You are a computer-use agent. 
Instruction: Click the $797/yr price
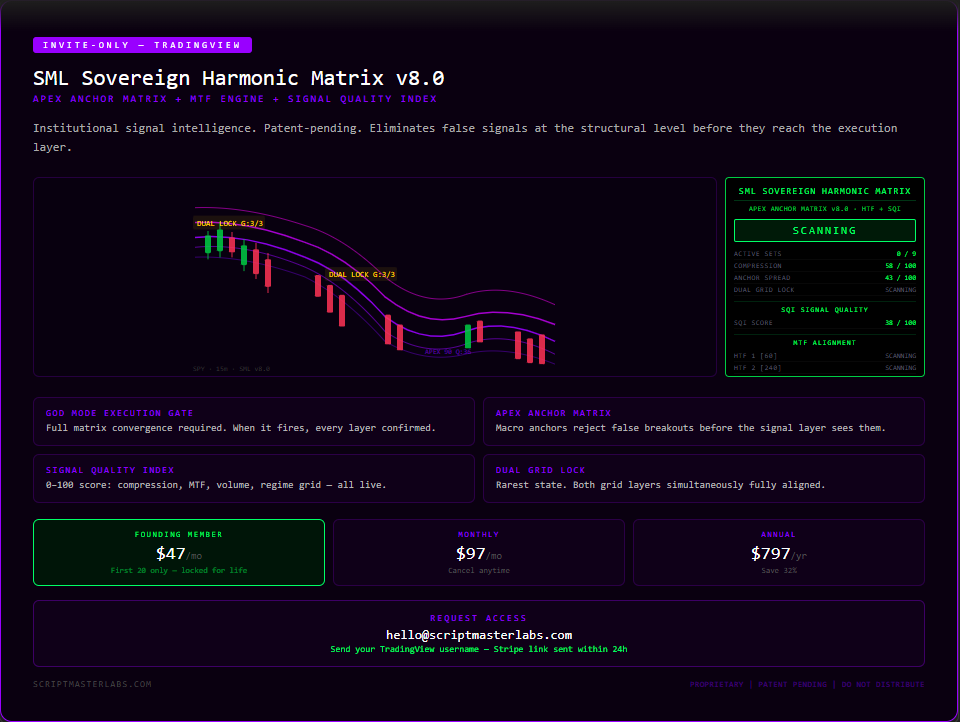(779, 554)
